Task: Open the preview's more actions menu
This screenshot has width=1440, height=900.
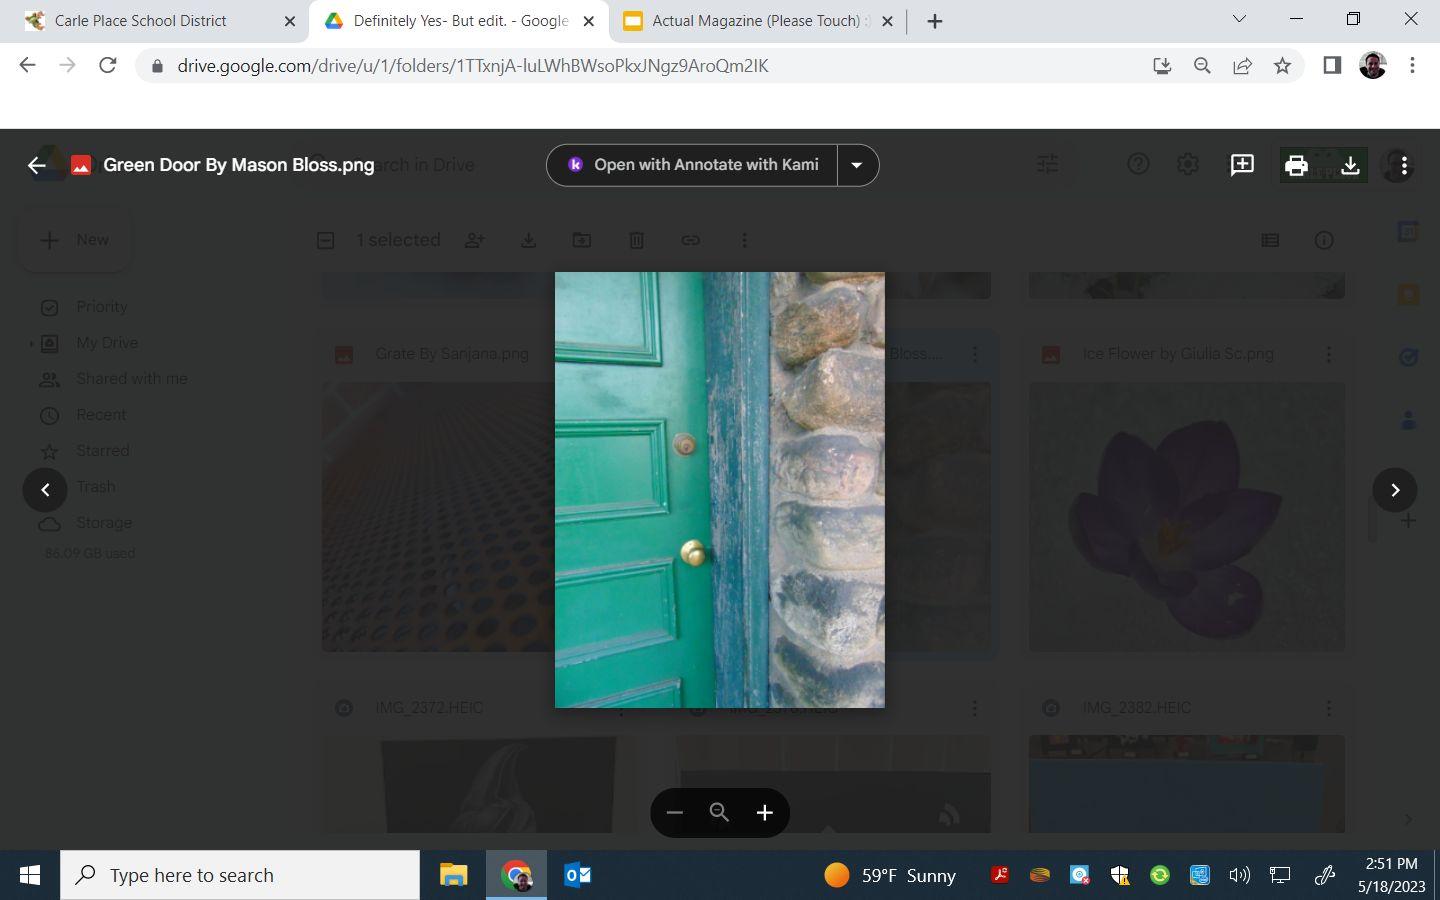Action: point(1404,165)
